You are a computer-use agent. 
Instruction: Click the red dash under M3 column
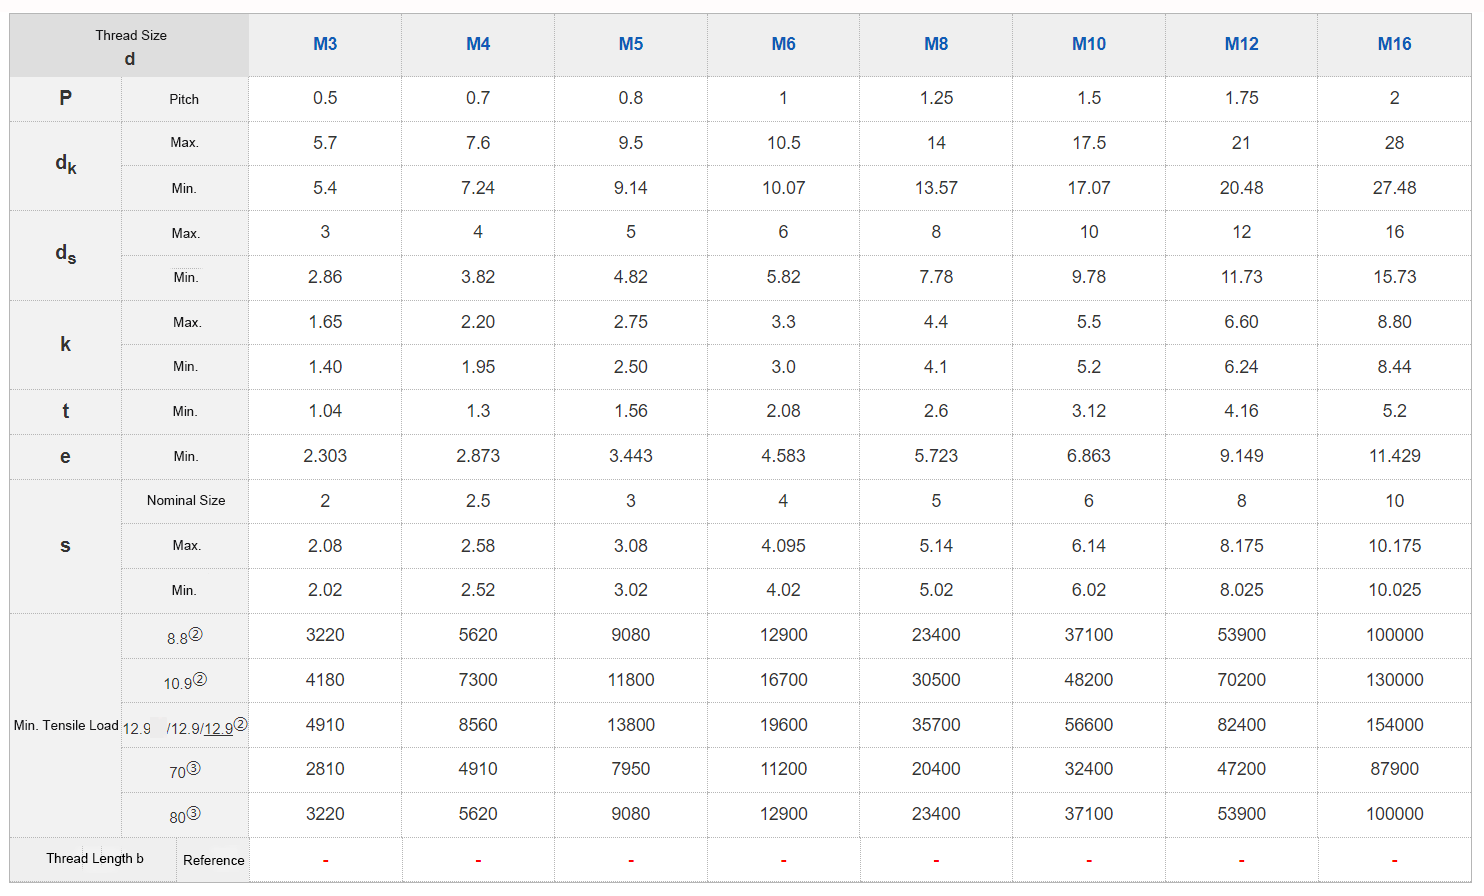click(325, 861)
